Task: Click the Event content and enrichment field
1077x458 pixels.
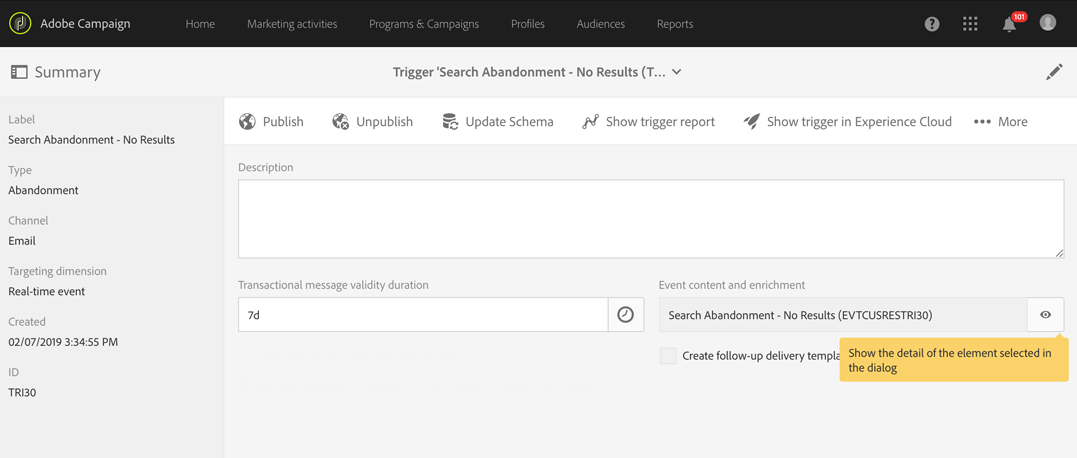Action: tap(843, 314)
